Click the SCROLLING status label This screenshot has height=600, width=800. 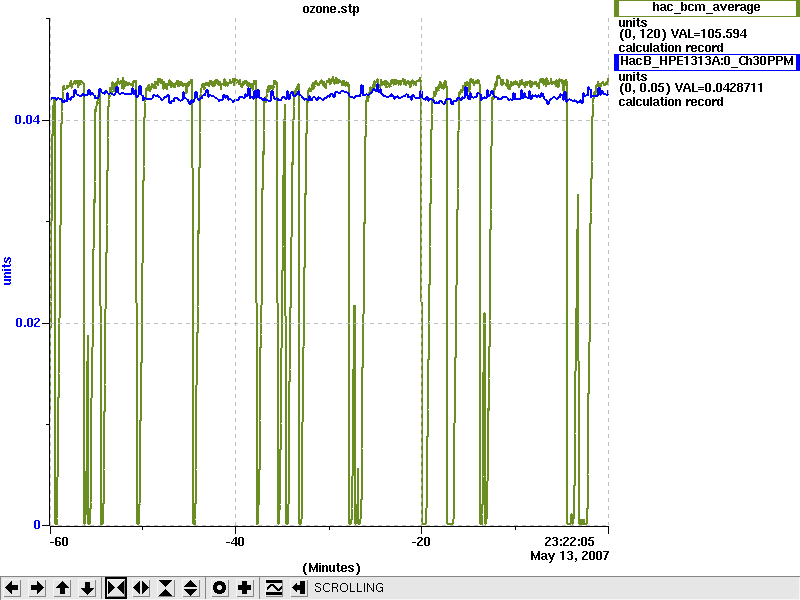click(348, 588)
